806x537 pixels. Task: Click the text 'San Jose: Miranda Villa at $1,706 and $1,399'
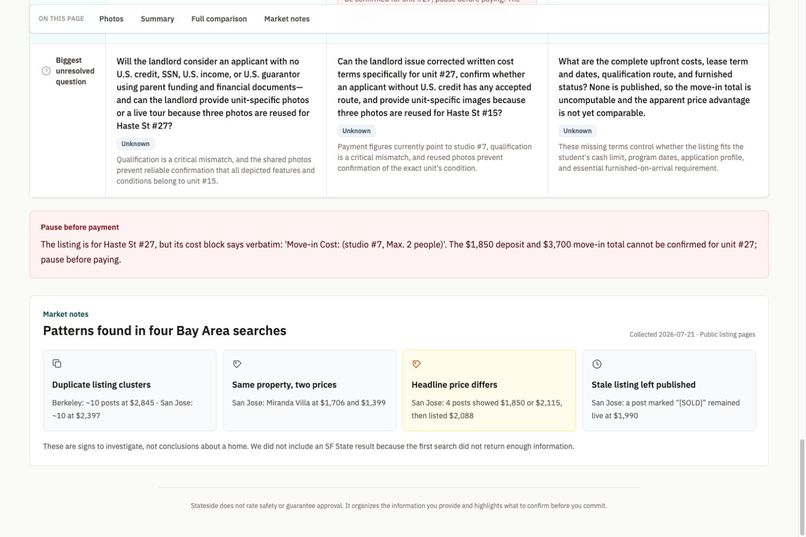[308, 403]
